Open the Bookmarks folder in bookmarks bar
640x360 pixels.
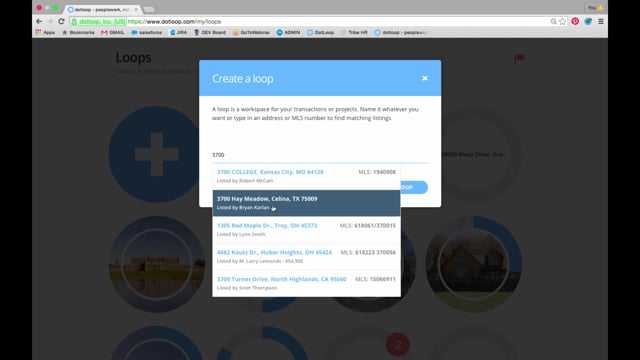[x=78, y=32]
